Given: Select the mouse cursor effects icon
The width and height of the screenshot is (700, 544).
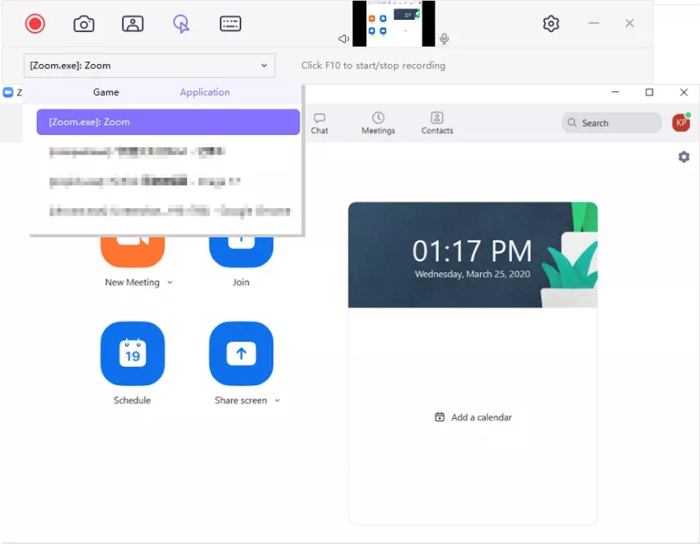Looking at the screenshot, I should tap(181, 24).
